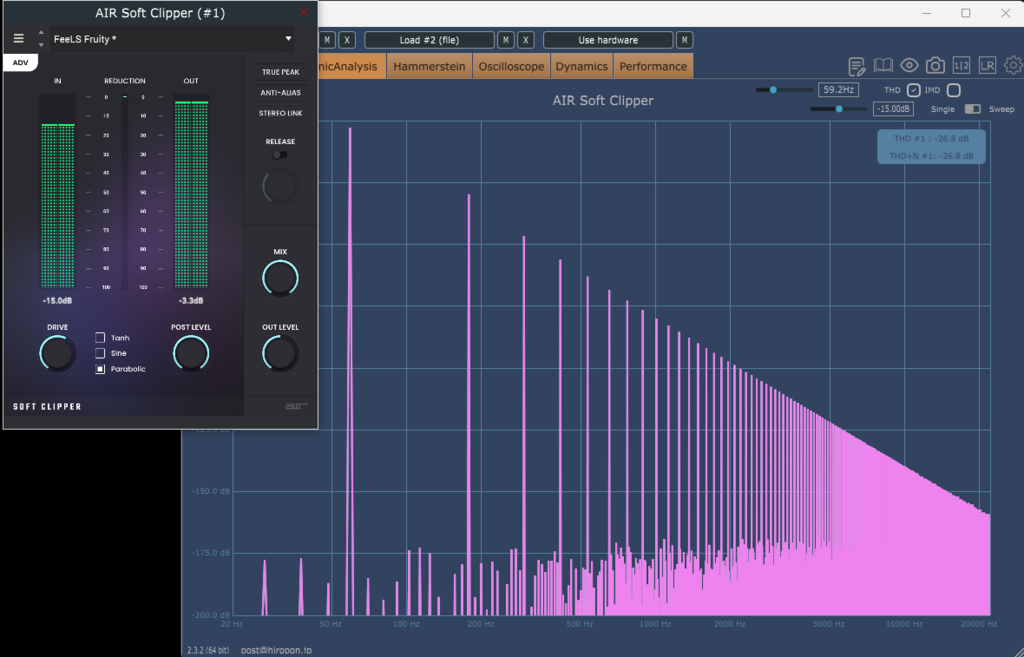1024x657 pixels.
Task: Click the -15.0dB input level readout
Action: click(x=57, y=301)
